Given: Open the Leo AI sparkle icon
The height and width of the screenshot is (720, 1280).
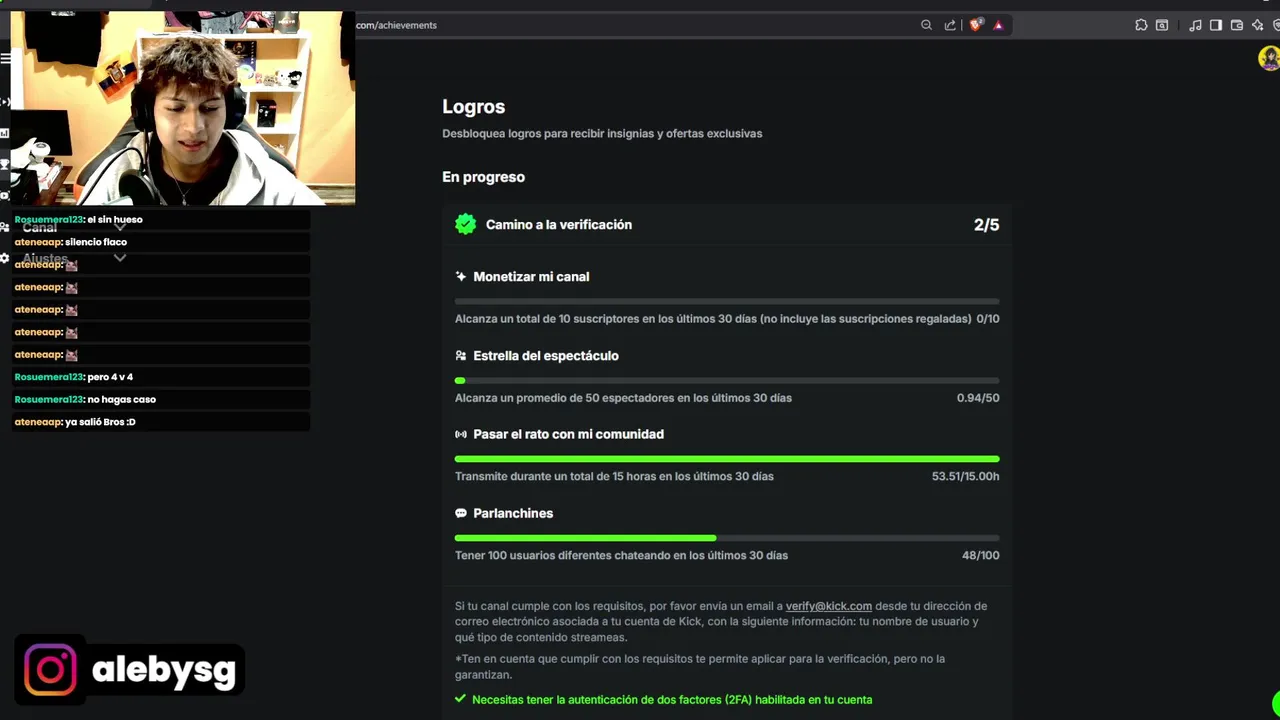Looking at the screenshot, I should tap(1258, 25).
